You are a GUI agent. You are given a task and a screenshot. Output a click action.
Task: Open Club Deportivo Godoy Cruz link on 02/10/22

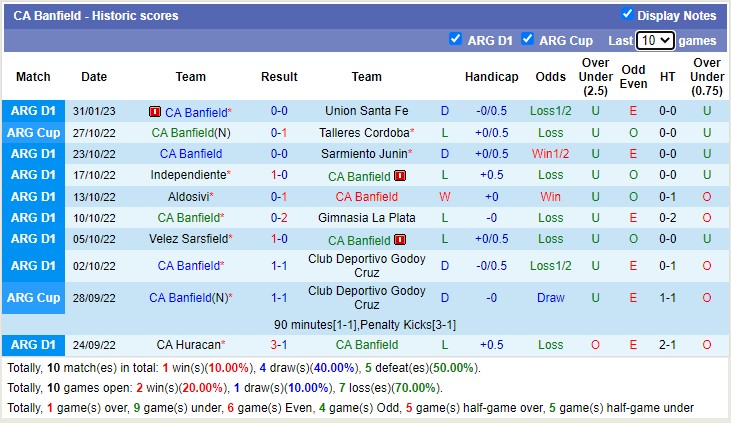click(x=366, y=266)
